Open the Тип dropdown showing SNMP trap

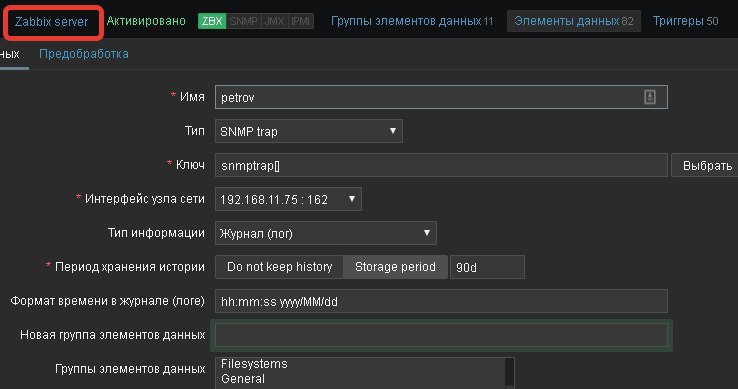click(x=309, y=131)
